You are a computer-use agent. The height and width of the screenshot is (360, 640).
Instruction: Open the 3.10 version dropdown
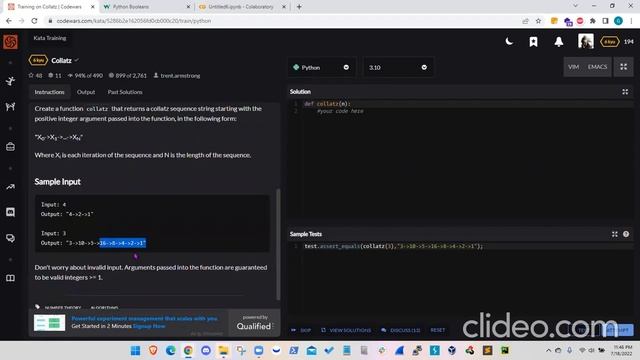pyautogui.click(x=398, y=67)
